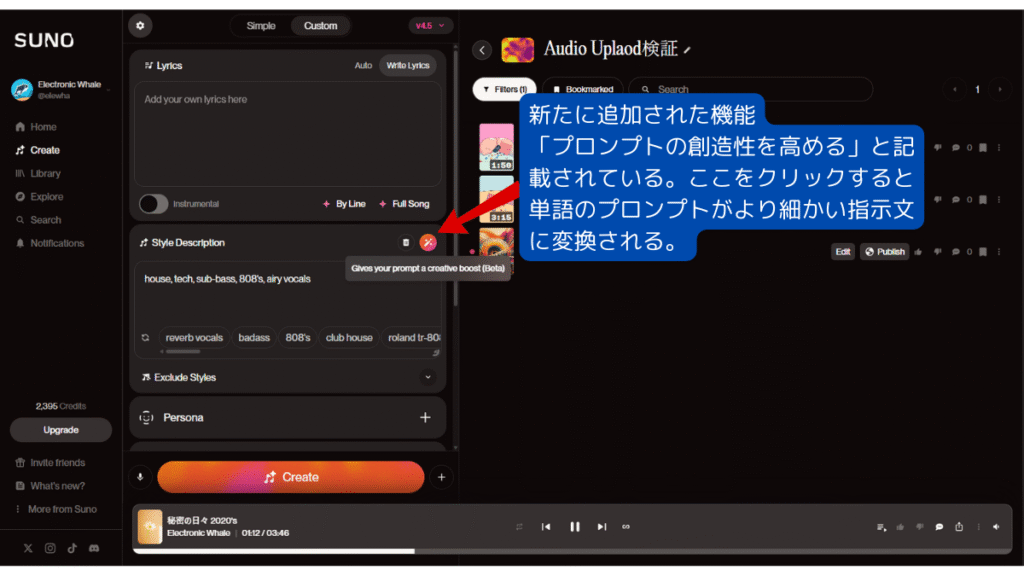The height and width of the screenshot is (576, 1024).
Task: Share the currently playing song
Action: pyautogui.click(x=959, y=527)
